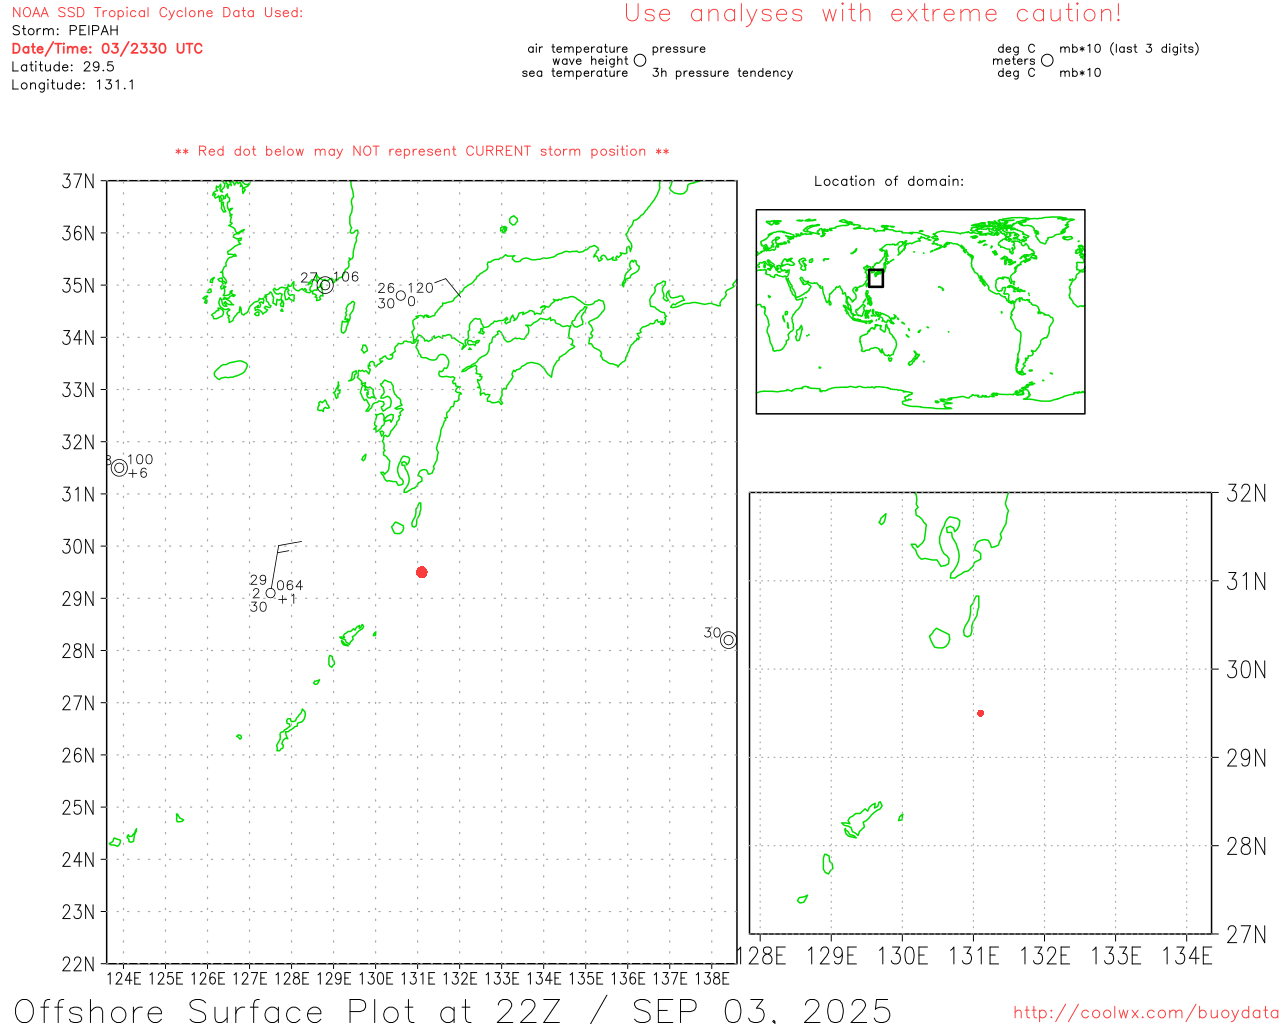Click the wind barb beside station 120

(x=448, y=288)
